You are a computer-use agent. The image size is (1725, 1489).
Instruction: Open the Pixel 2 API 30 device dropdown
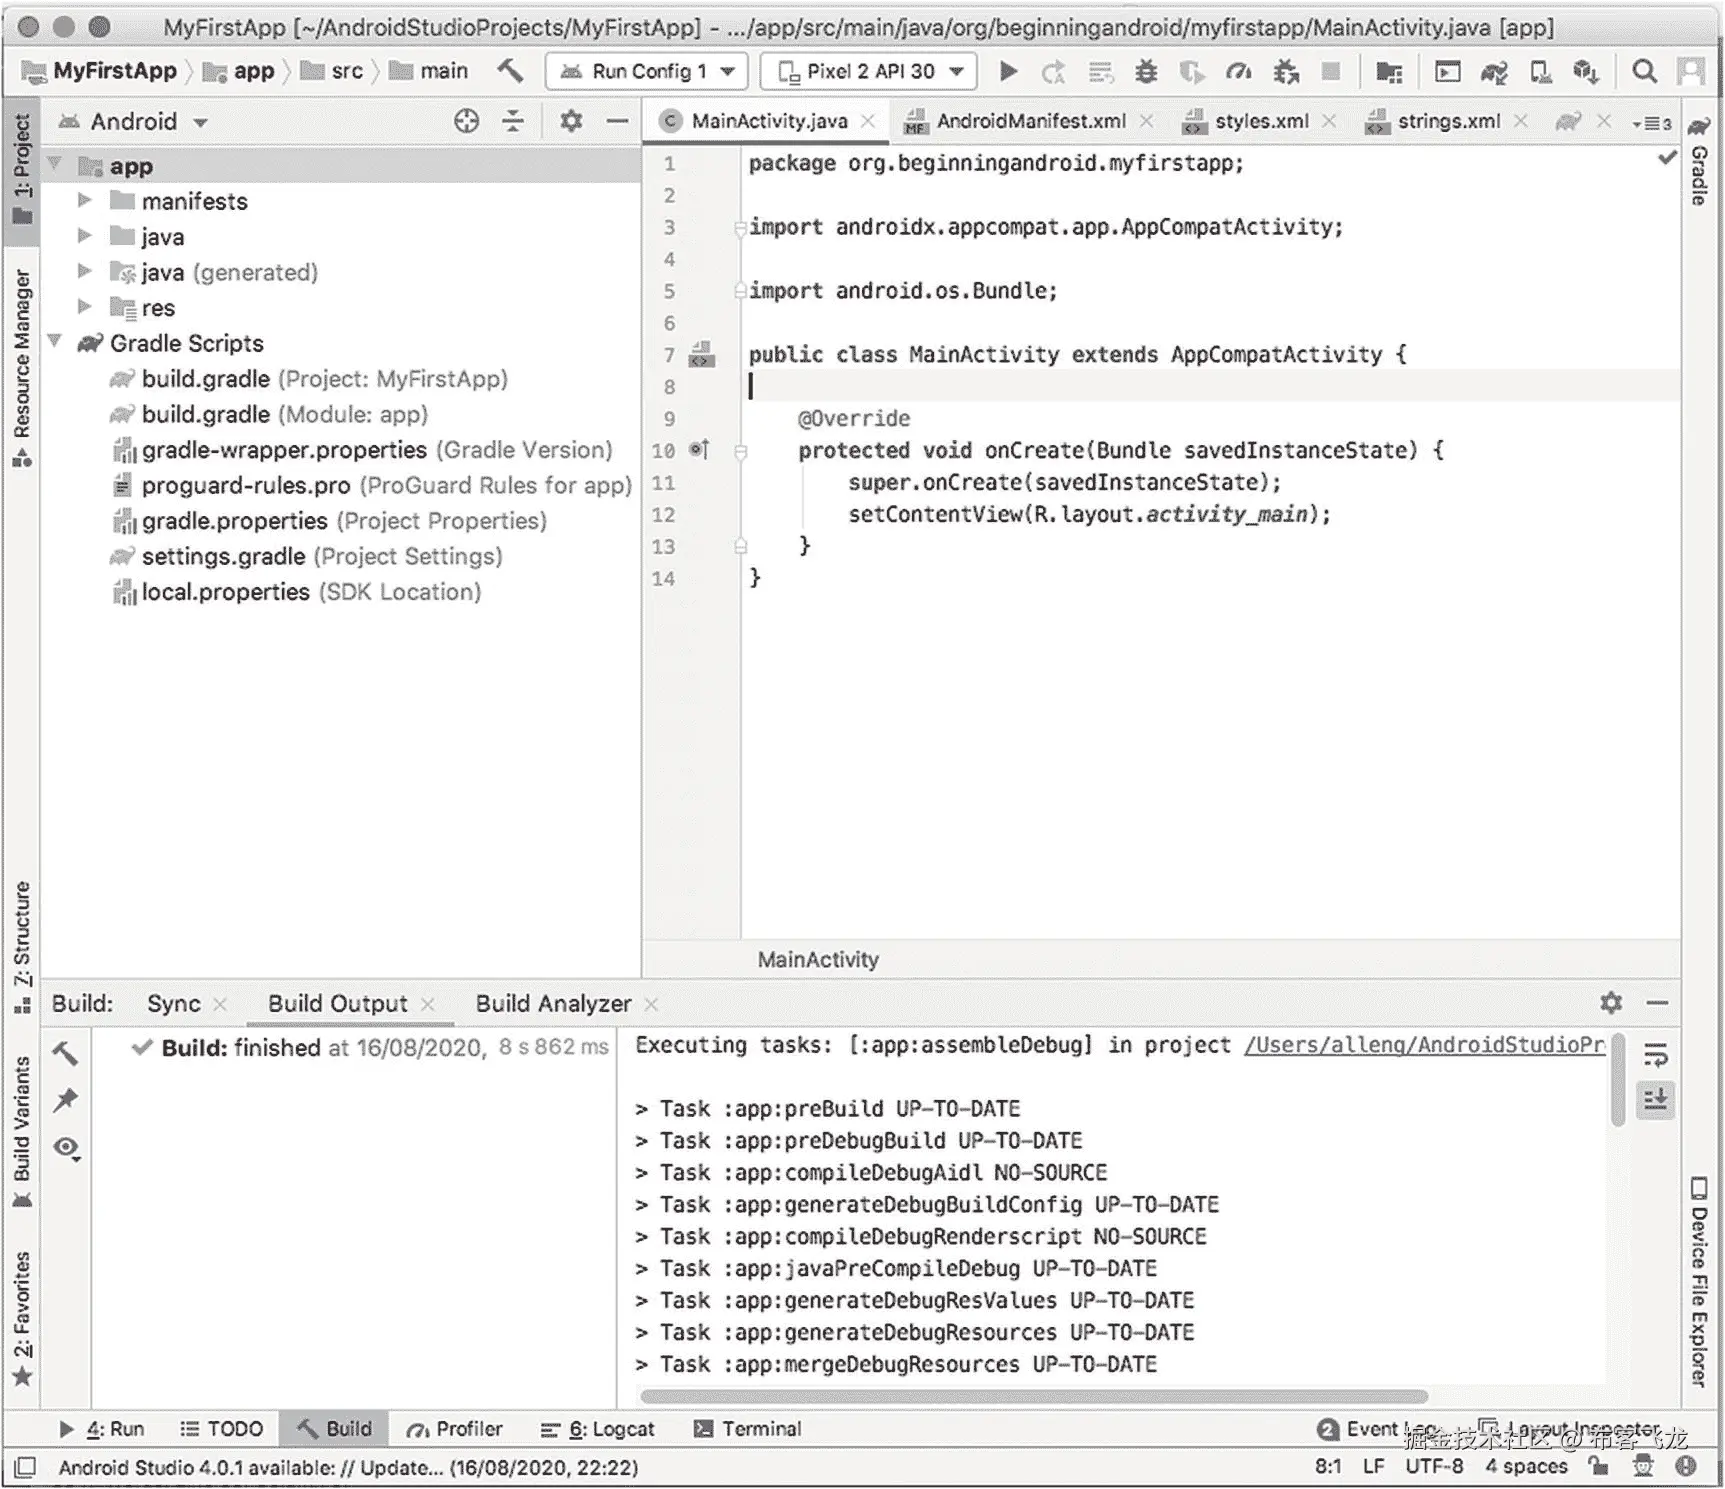point(868,71)
